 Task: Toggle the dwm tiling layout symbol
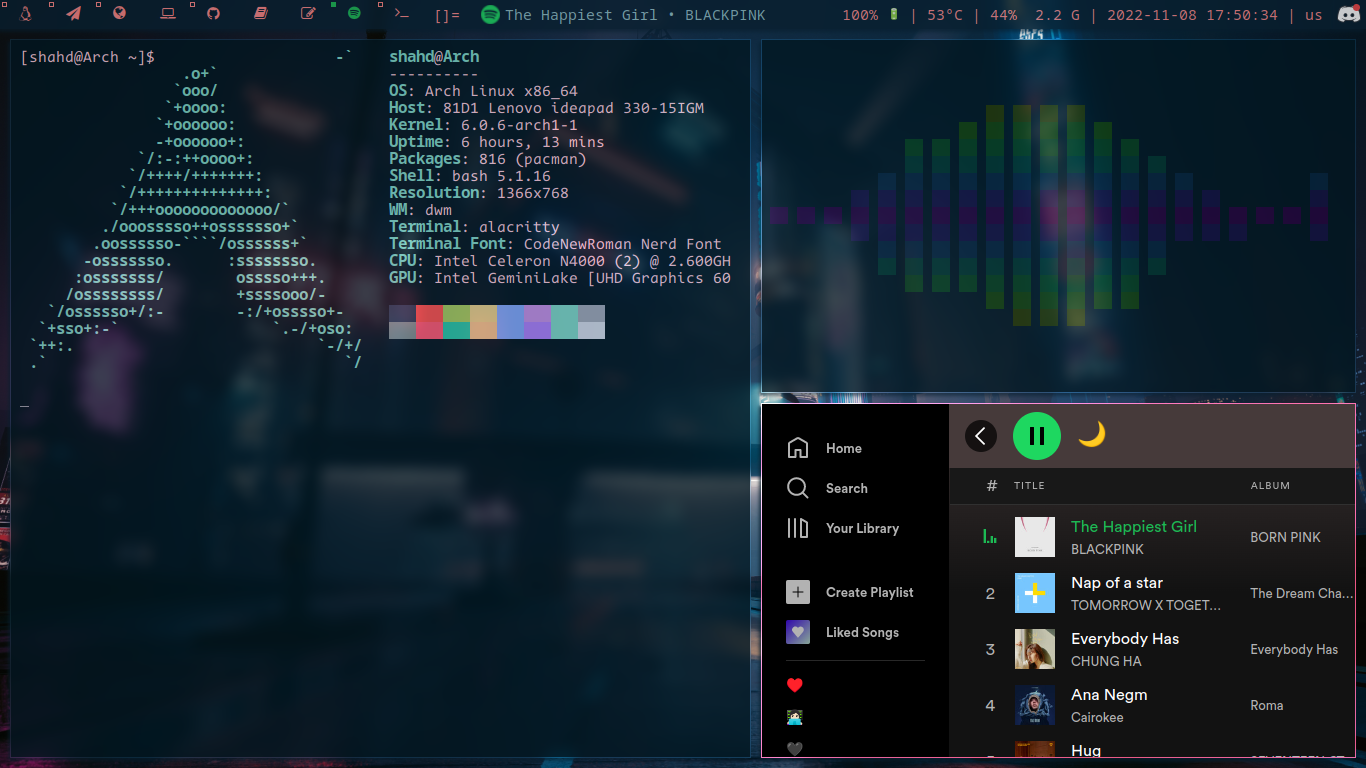447,15
